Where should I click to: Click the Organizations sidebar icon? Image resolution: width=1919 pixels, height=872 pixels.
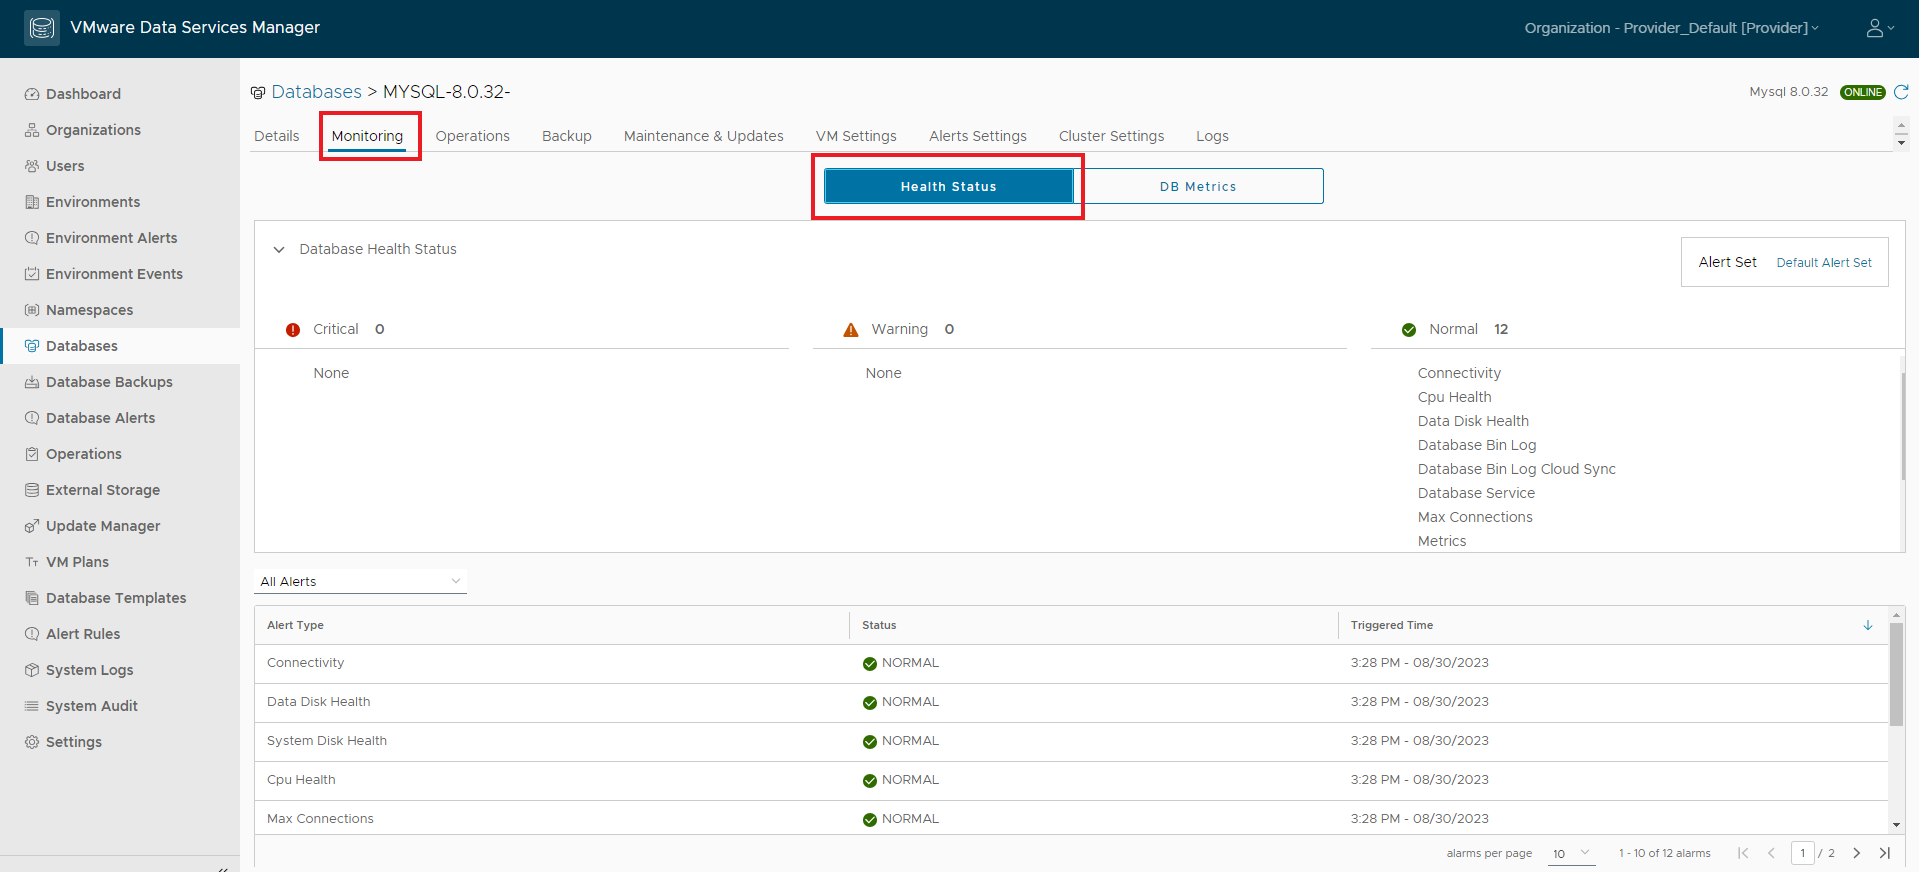32,130
